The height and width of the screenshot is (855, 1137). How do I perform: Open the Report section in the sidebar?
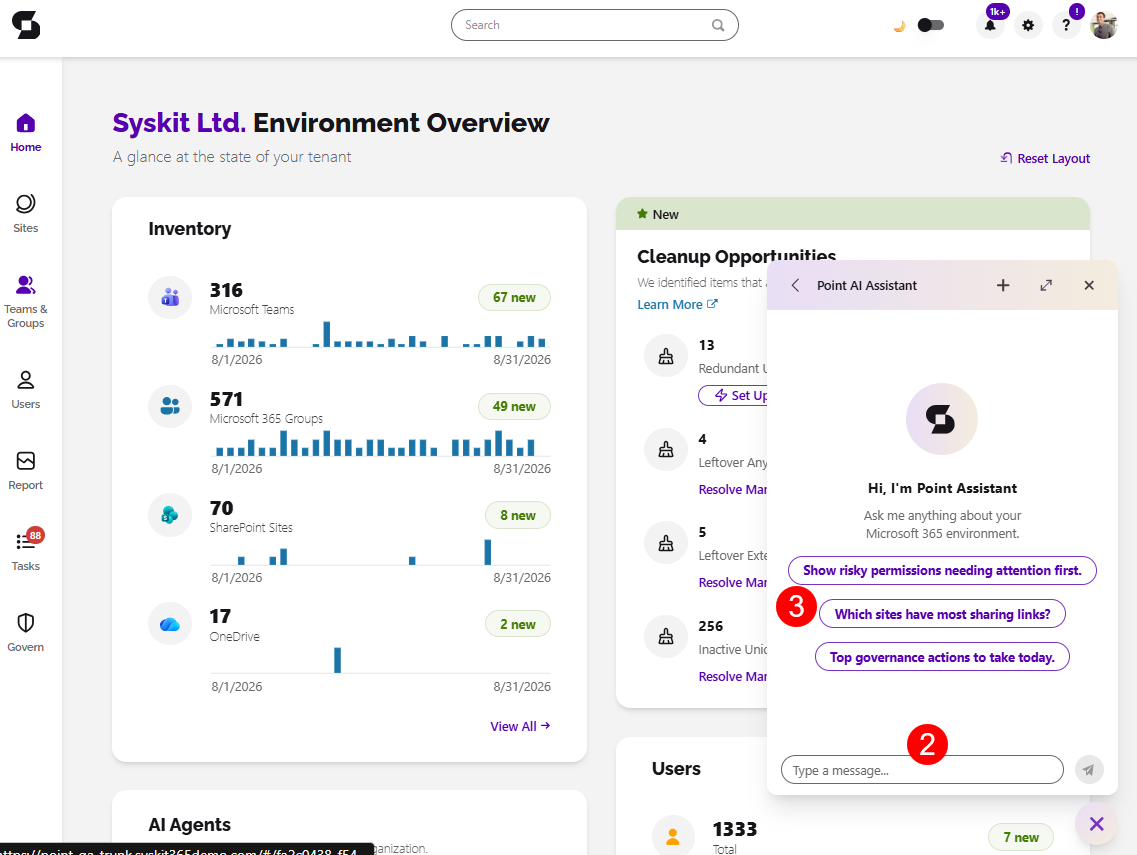[25, 471]
